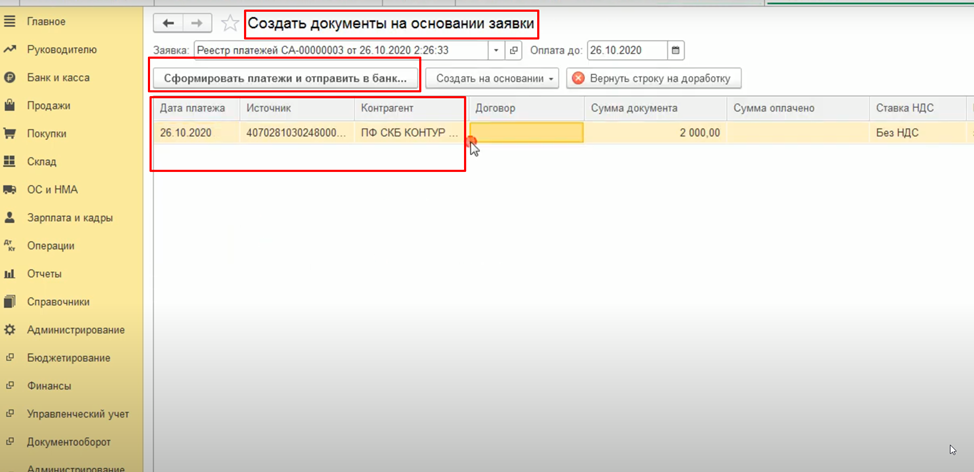Screen dimensions: 974x472
Task: Open the Операции section
Action: point(51,246)
